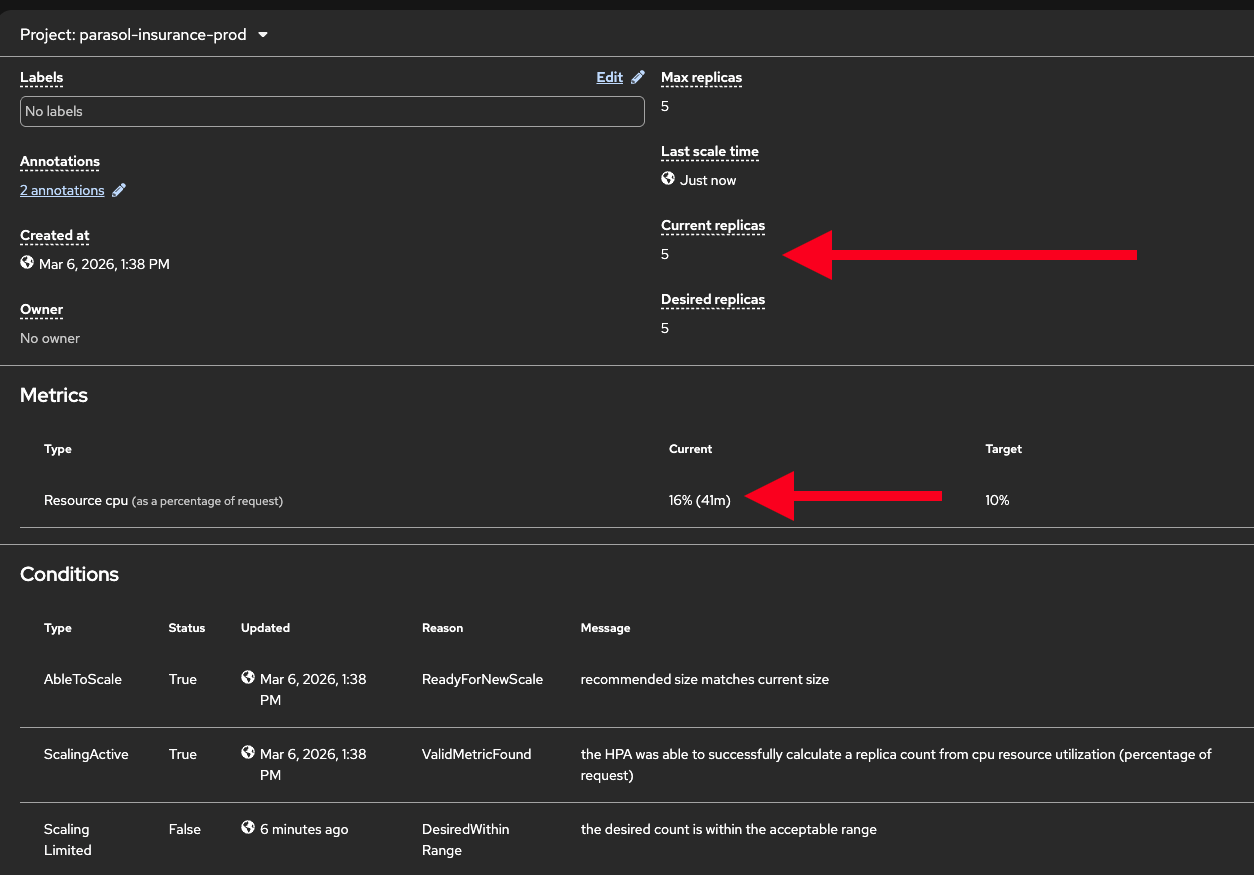Click the Owner heading label
1254x875 pixels.
pos(41,309)
